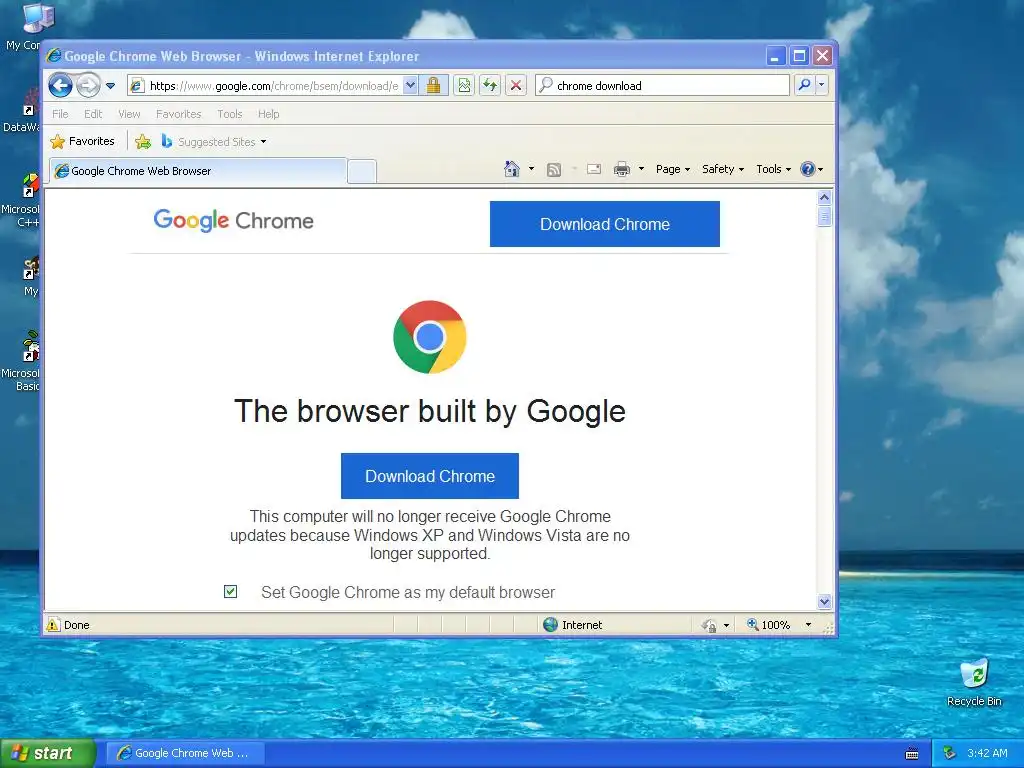Click the RSS feeds icon
This screenshot has width=1024, height=768.
tap(554, 170)
